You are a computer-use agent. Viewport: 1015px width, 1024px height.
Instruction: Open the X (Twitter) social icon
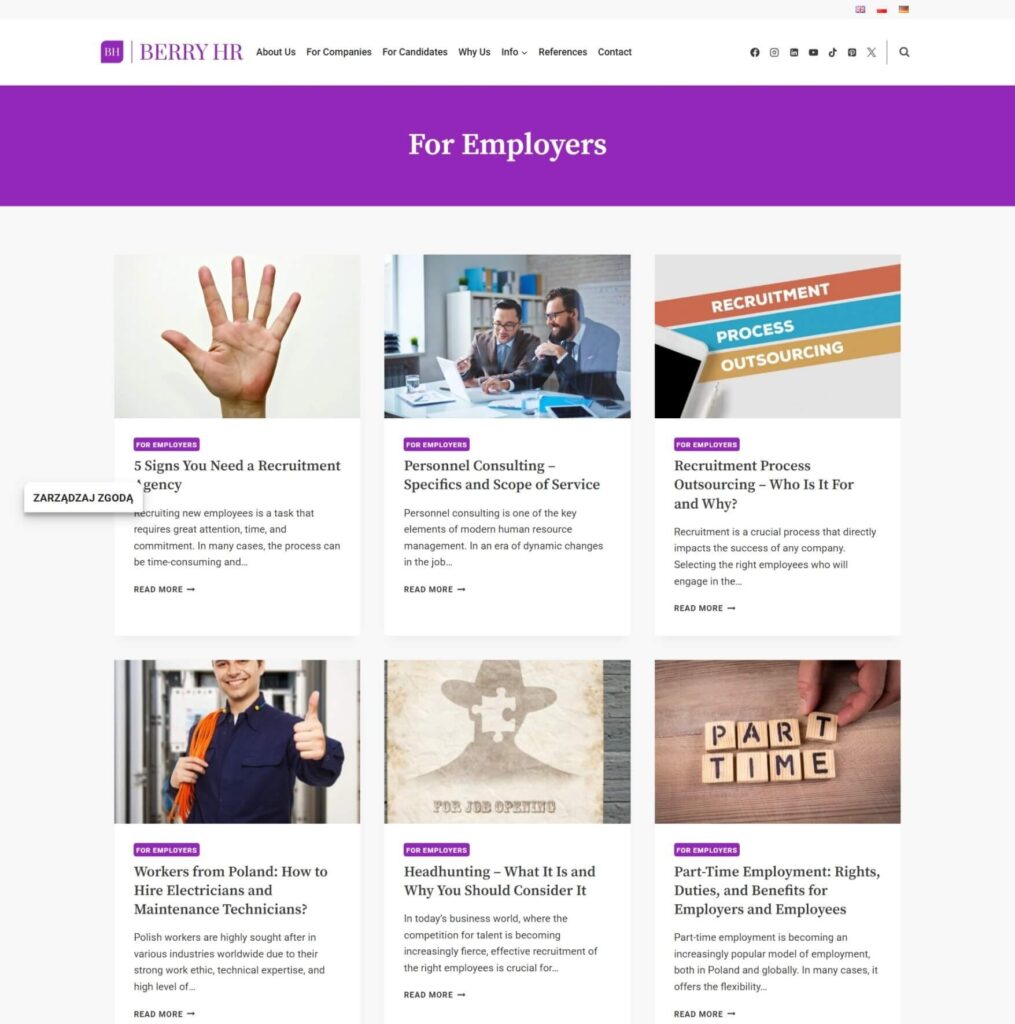pyautogui.click(x=871, y=52)
